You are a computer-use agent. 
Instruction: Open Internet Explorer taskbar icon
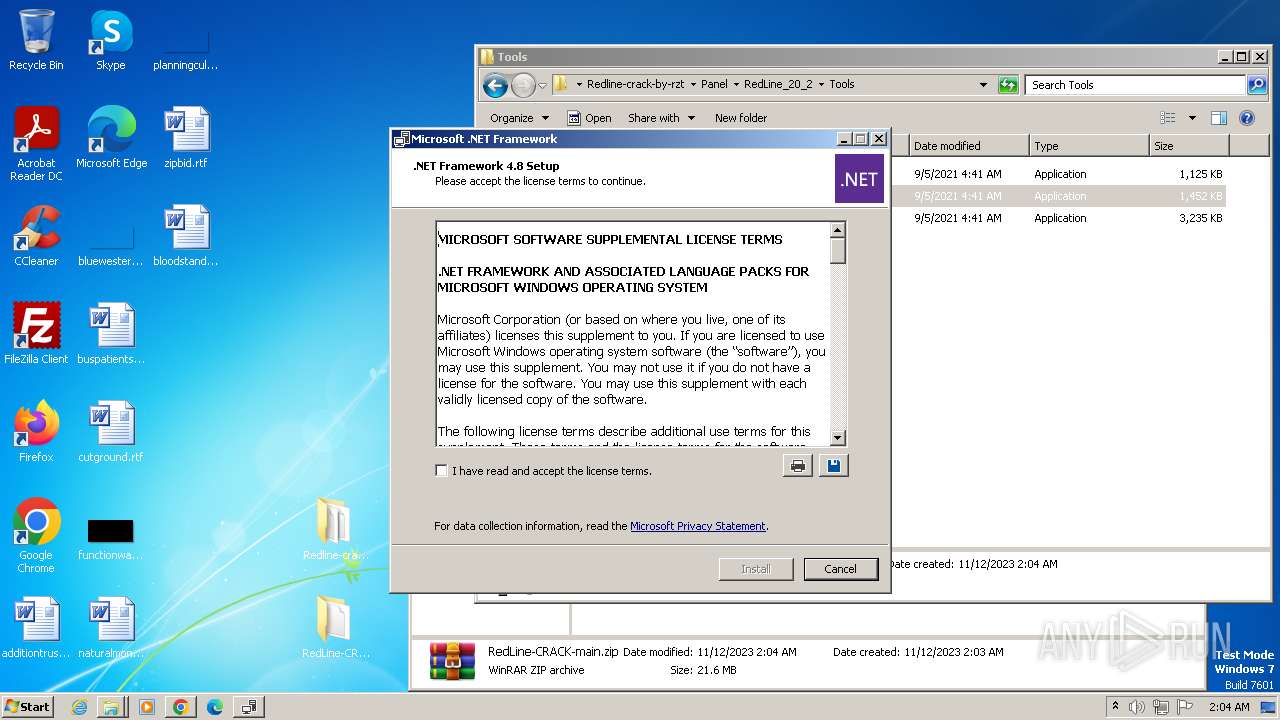pyautogui.click(x=80, y=707)
